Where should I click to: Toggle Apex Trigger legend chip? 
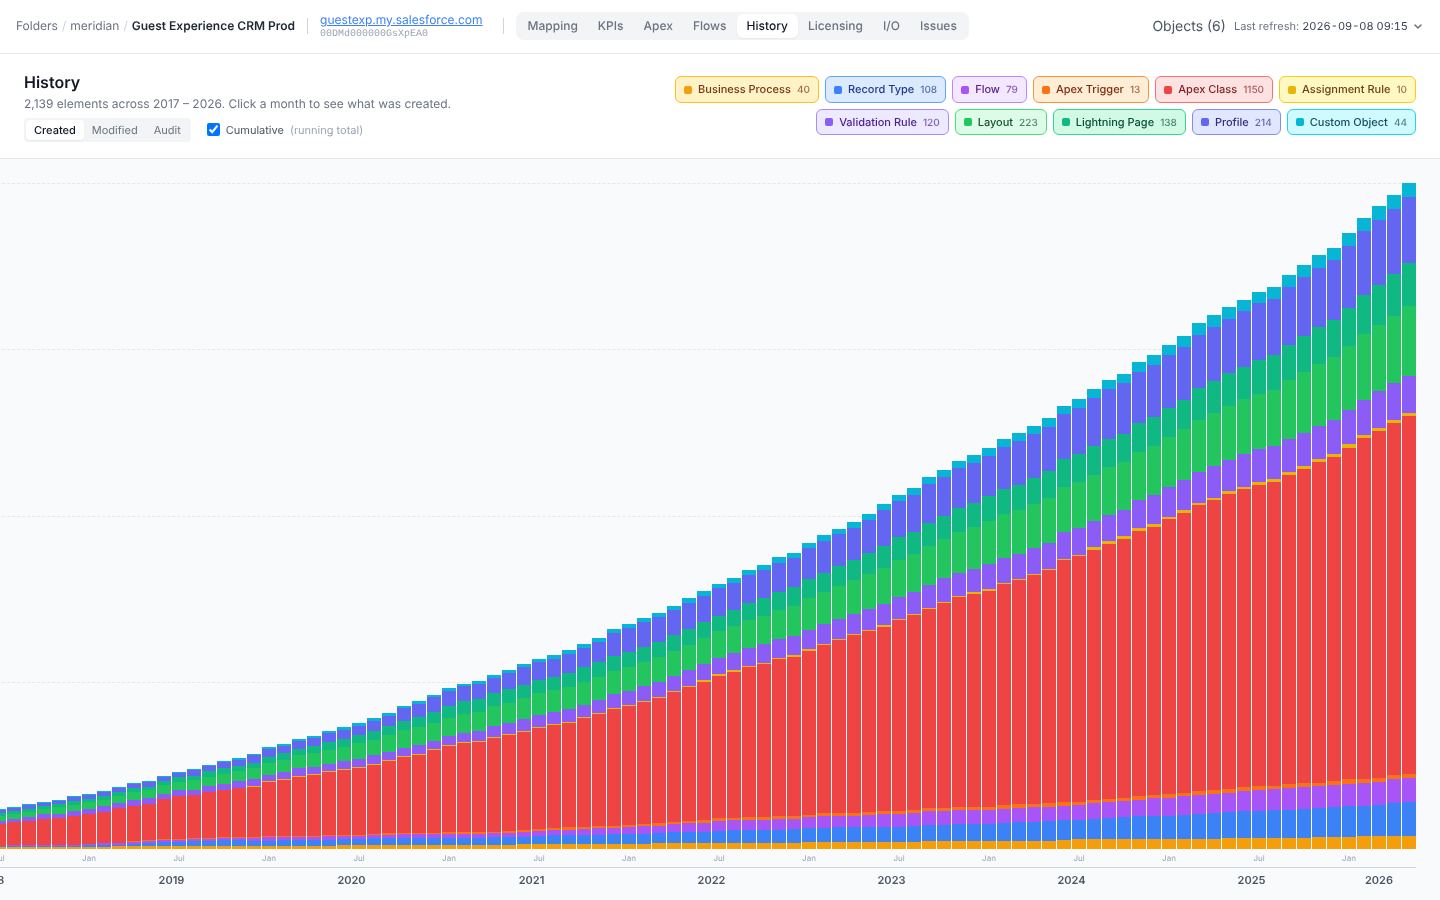[1091, 89]
